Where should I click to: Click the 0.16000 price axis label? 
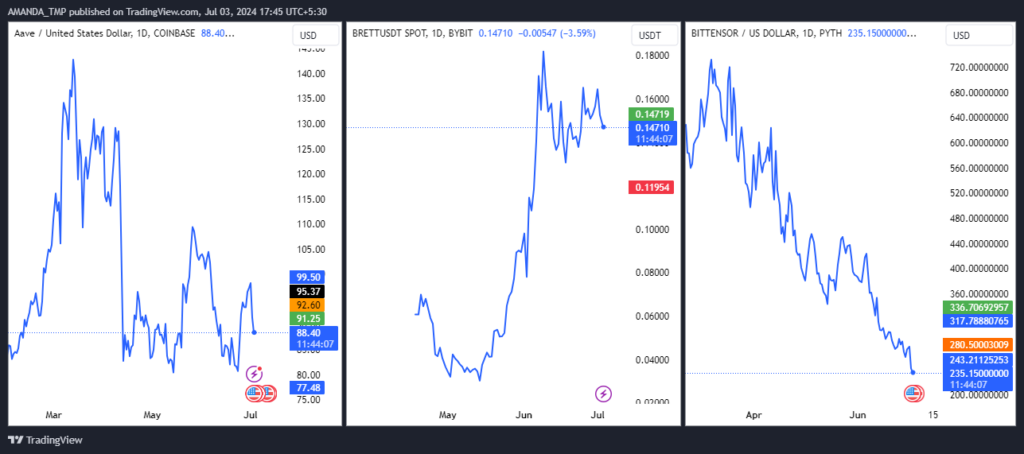(x=652, y=99)
